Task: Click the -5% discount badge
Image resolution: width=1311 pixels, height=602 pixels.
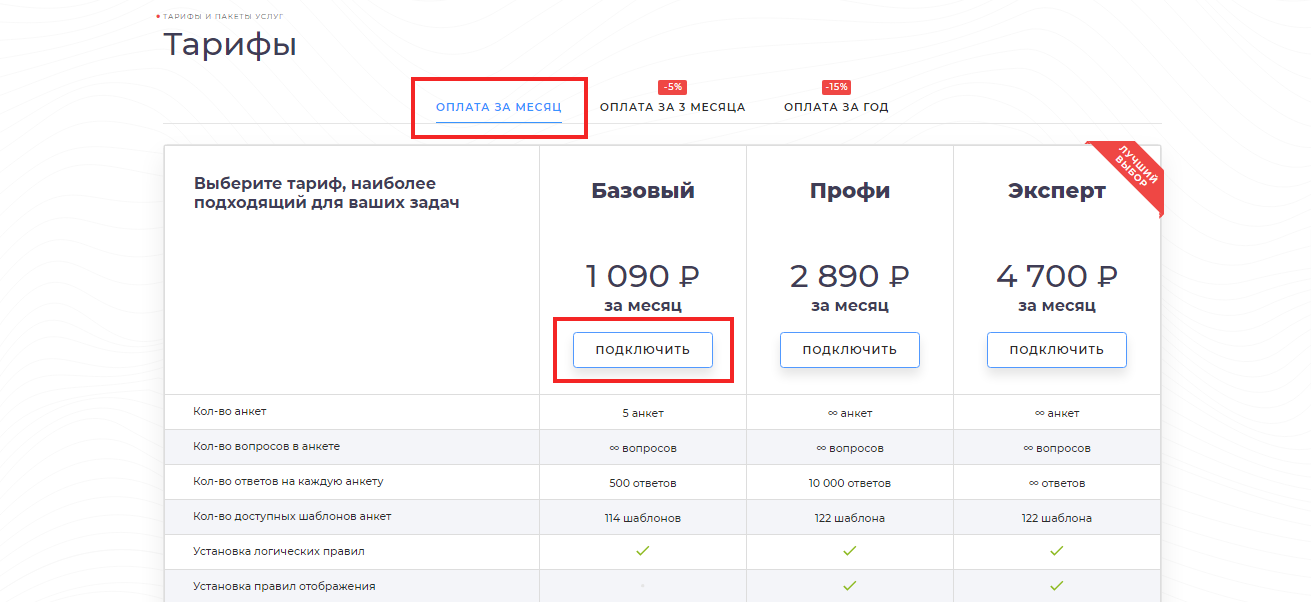Action: (x=672, y=87)
